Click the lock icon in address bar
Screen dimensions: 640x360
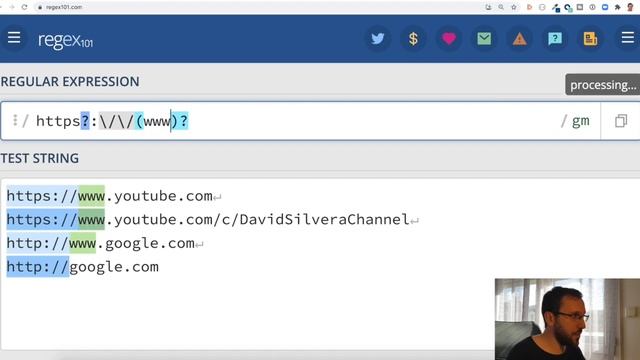click(x=40, y=7)
